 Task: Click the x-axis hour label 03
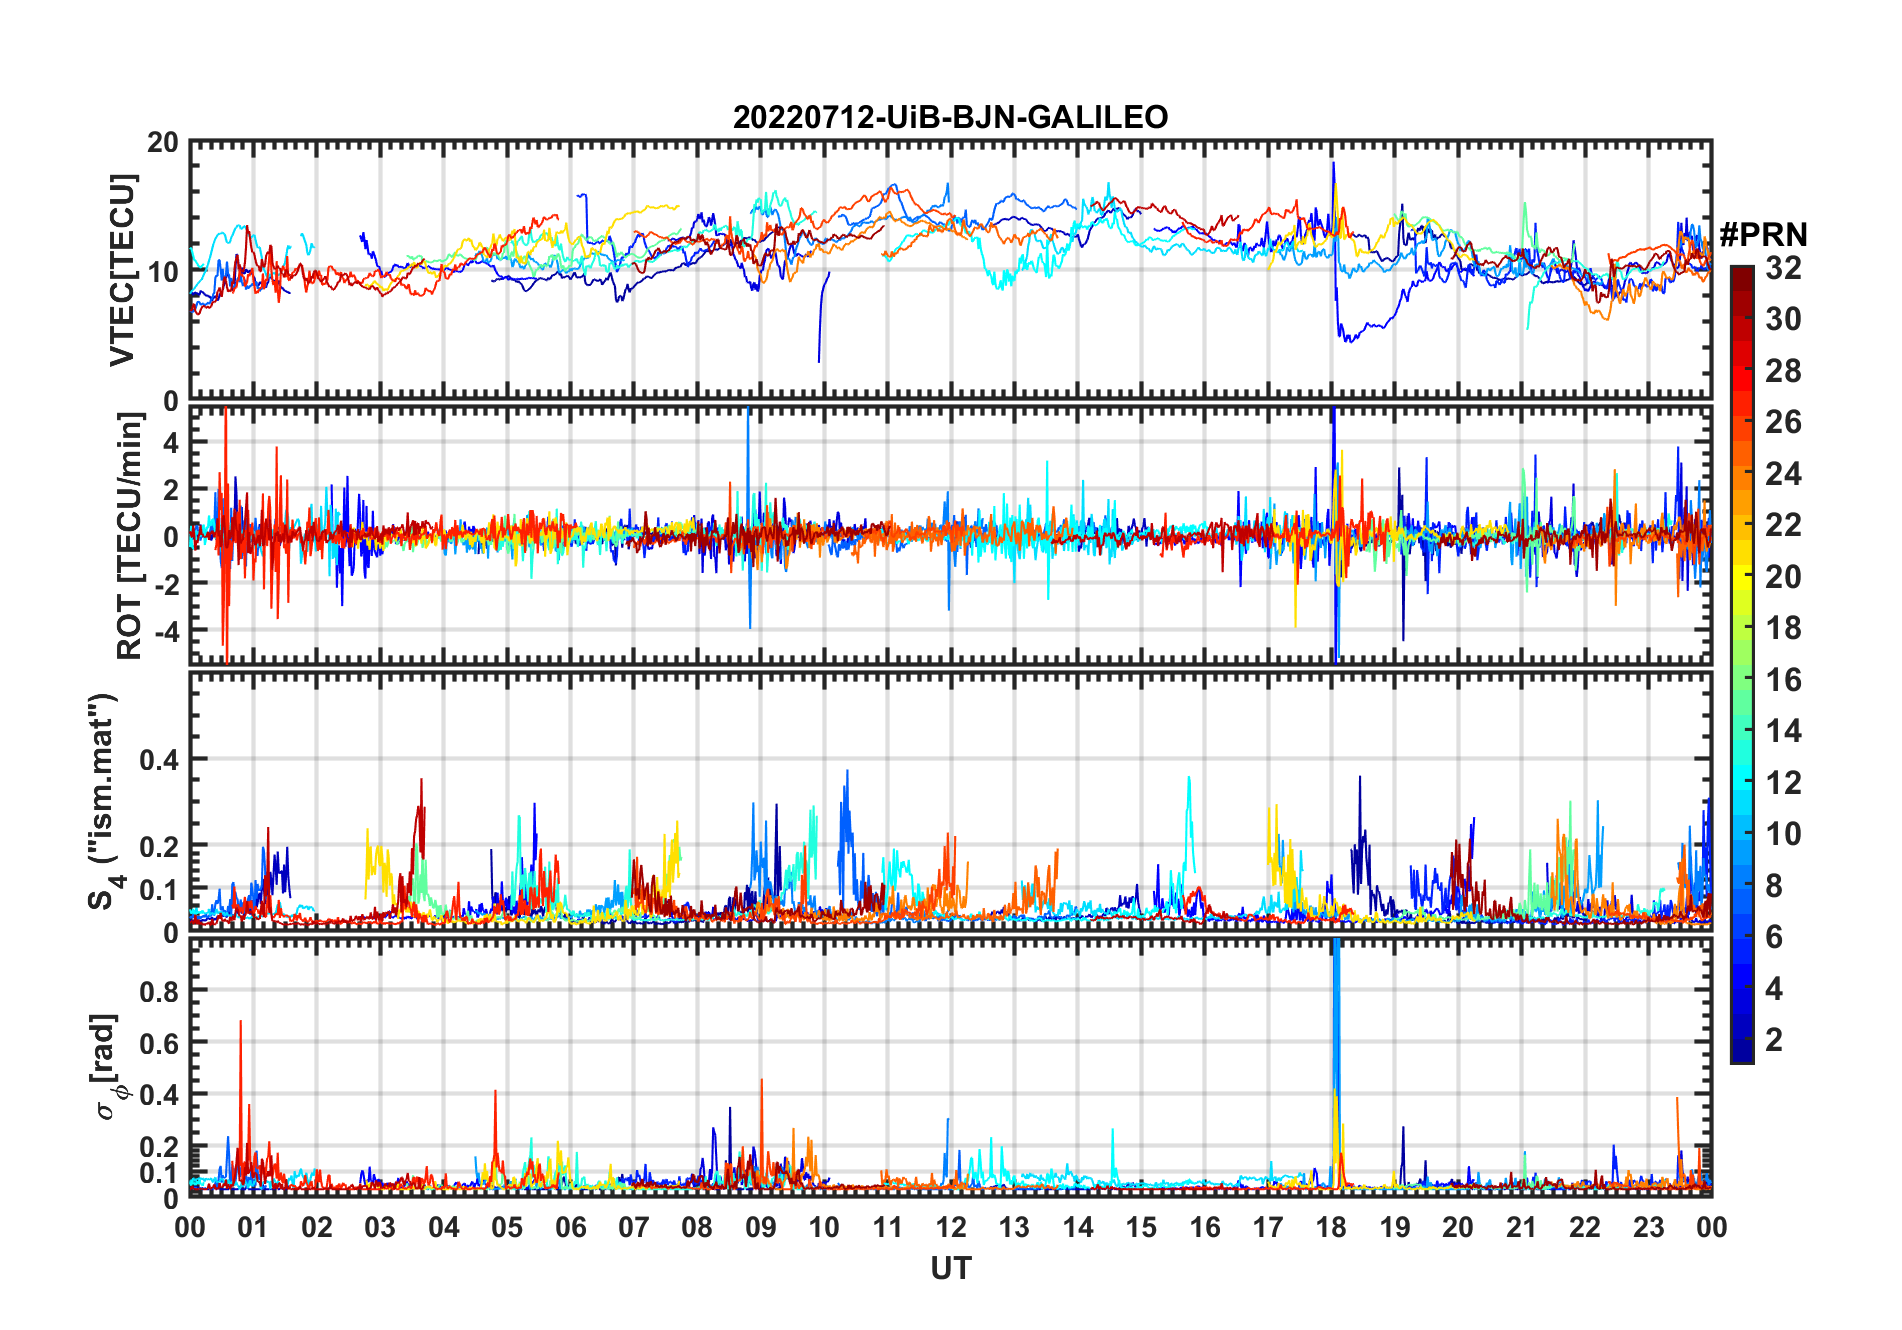[380, 1227]
